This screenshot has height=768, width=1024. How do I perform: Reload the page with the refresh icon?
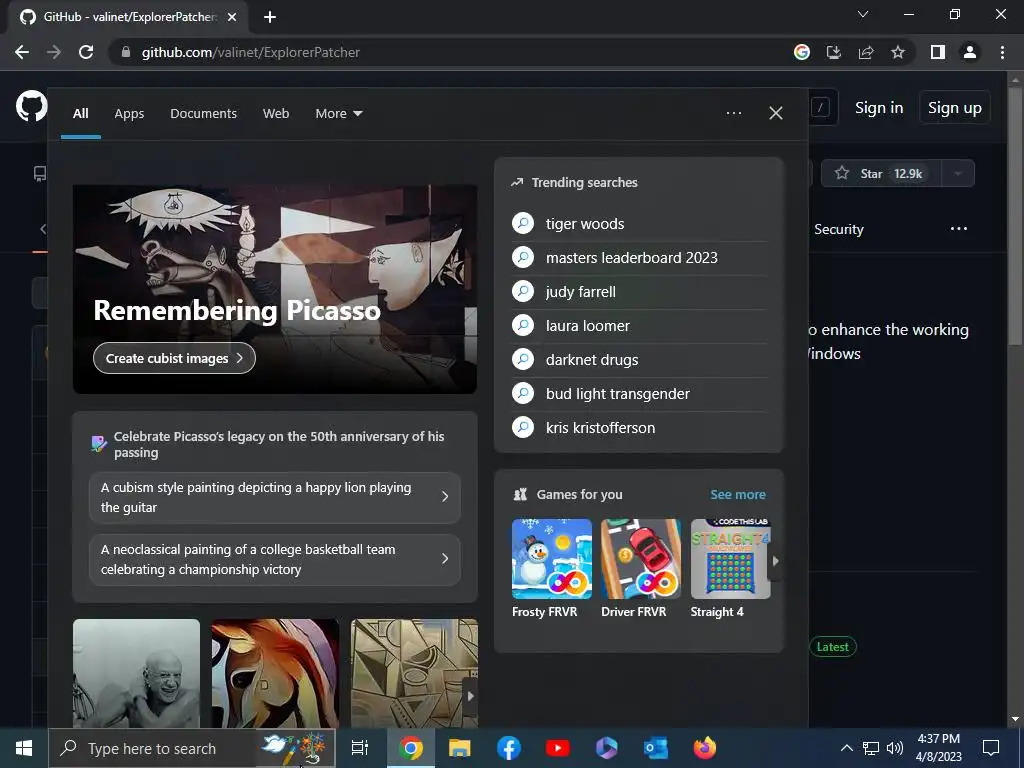pyautogui.click(x=86, y=52)
